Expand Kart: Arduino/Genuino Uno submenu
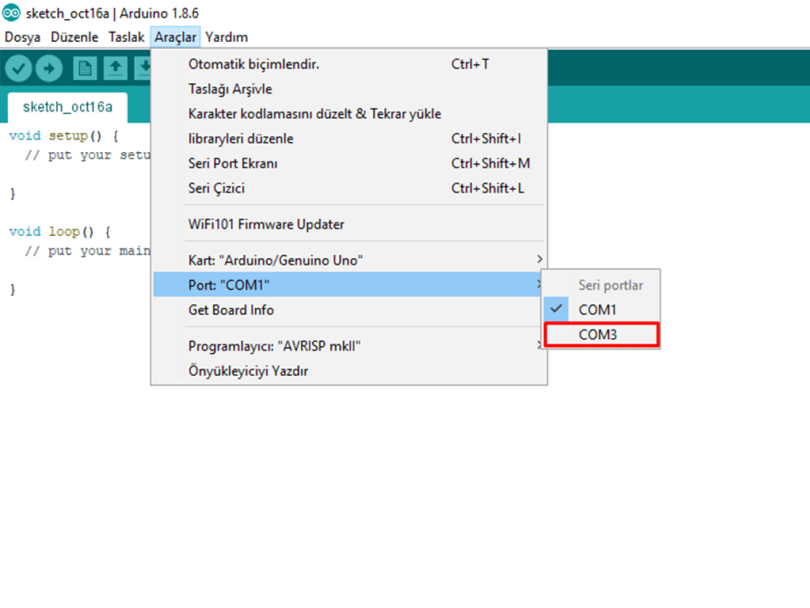 (349, 260)
